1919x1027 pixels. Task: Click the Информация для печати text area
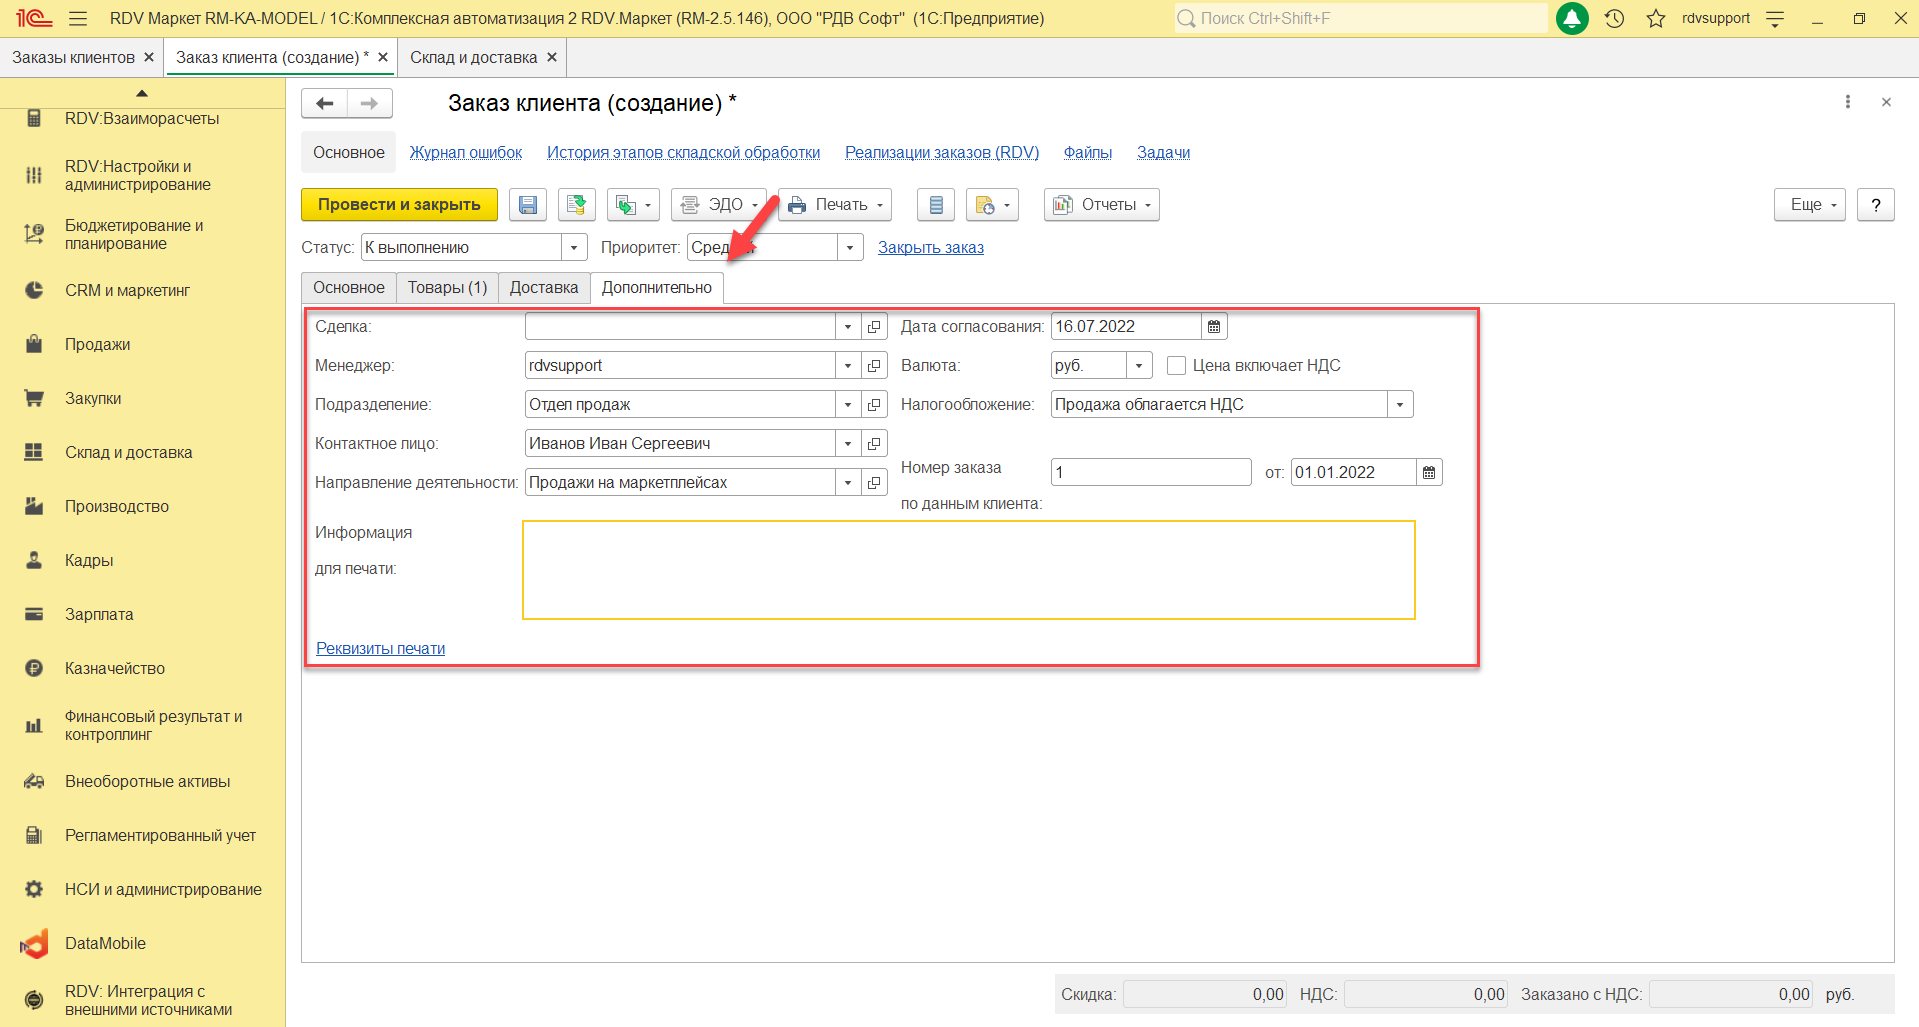coord(968,570)
